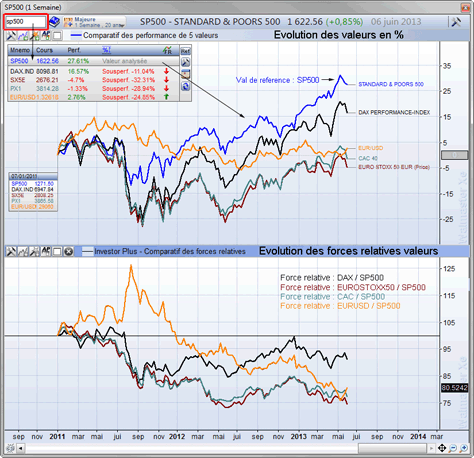Click the FR relative strength header icon
Screen dimensions: 474x458
click(x=168, y=50)
